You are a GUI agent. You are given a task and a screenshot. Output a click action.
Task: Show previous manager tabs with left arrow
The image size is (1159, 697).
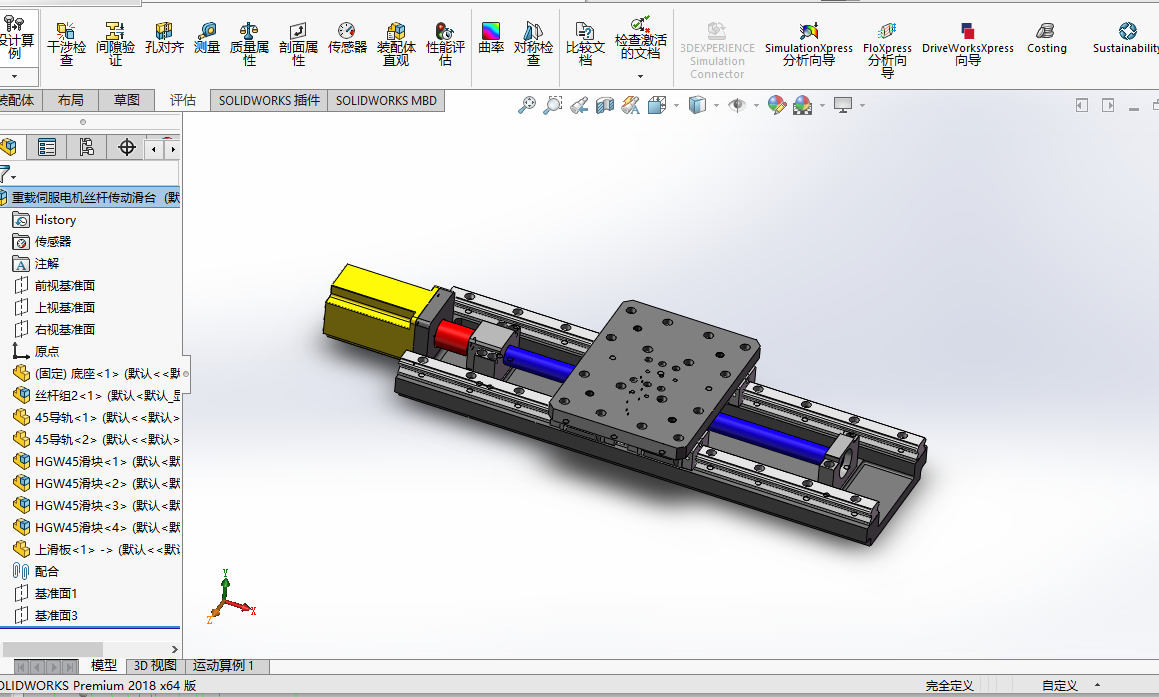[x=154, y=149]
